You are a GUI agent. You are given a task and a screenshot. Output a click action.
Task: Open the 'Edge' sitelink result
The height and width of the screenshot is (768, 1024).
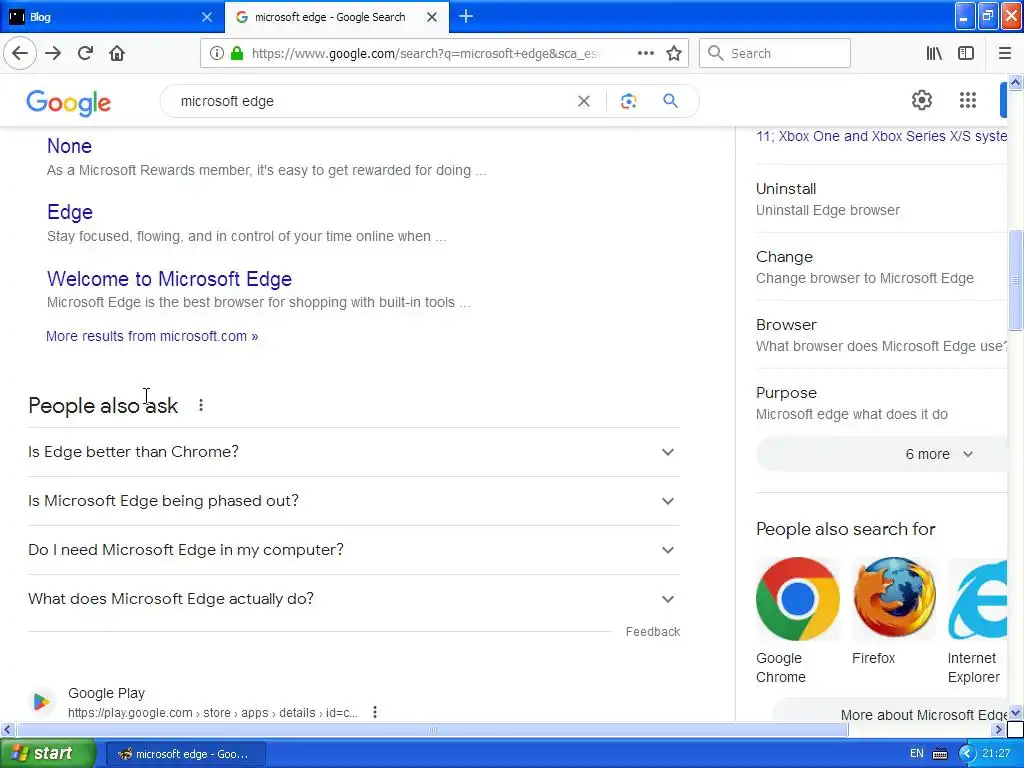70,212
